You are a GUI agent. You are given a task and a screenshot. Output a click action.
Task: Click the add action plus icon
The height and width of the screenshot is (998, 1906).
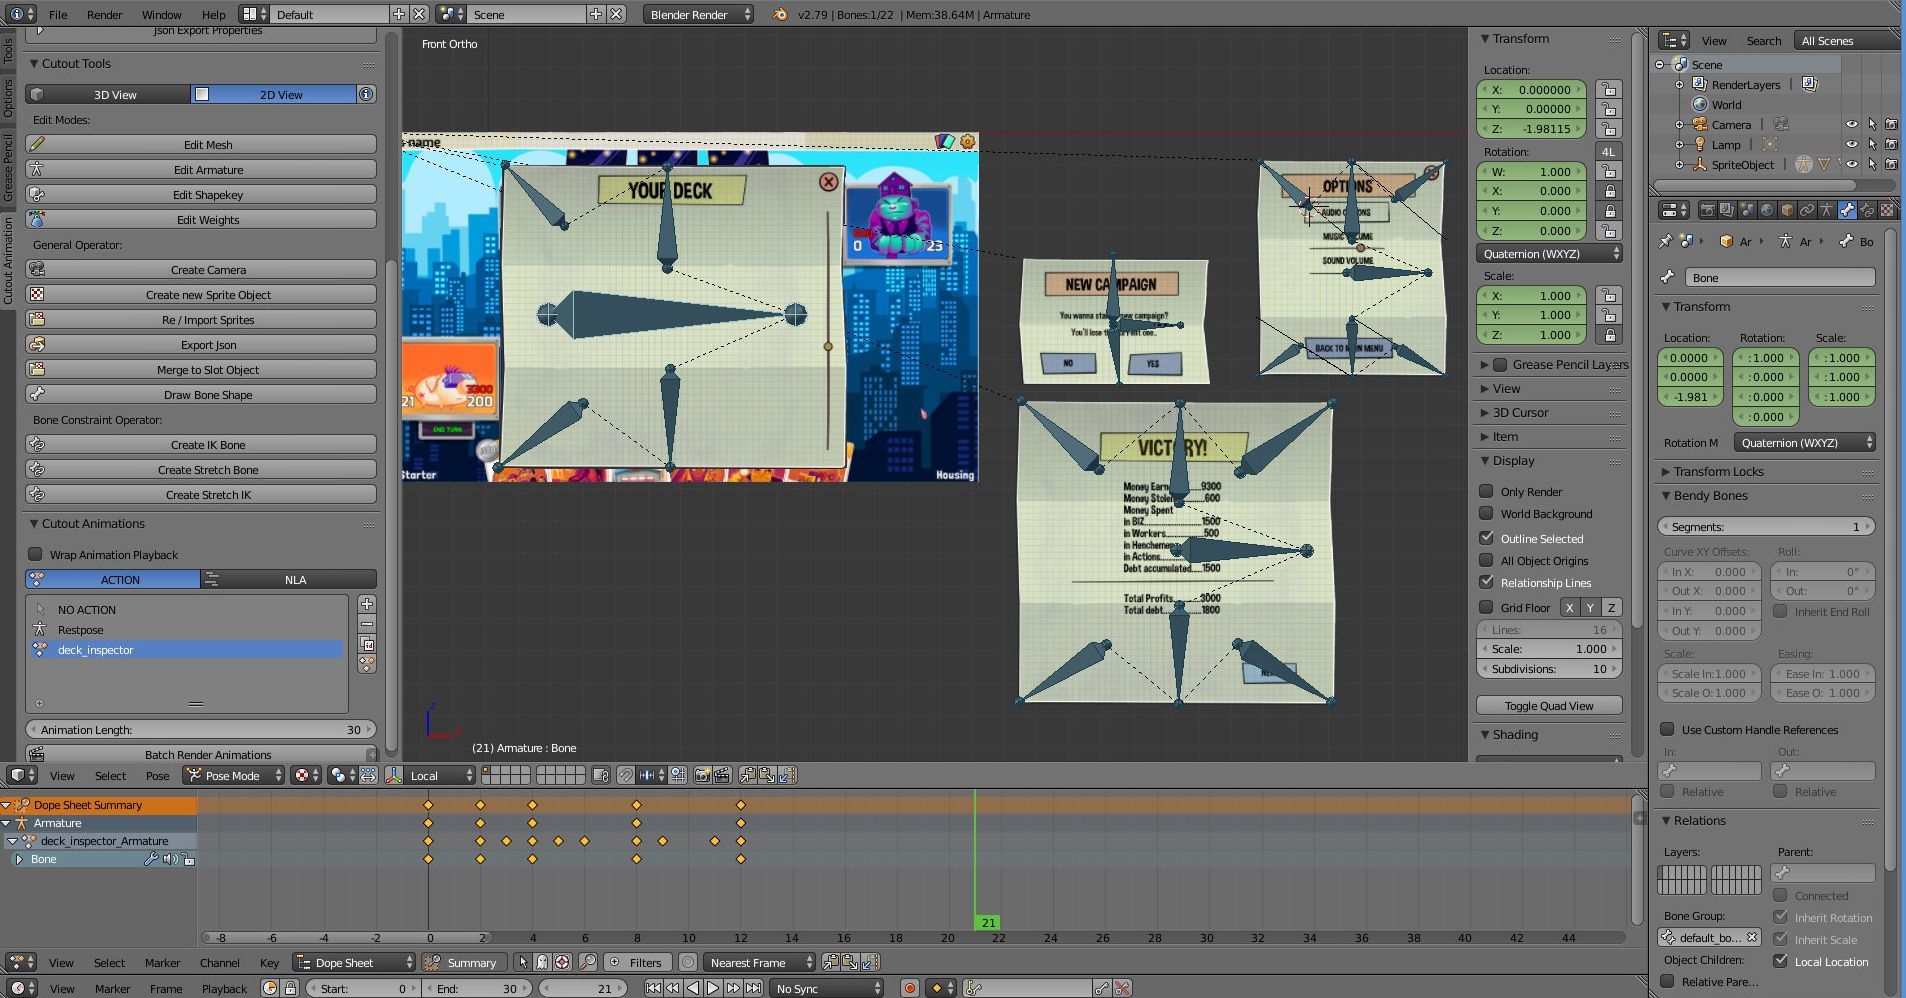pos(367,604)
